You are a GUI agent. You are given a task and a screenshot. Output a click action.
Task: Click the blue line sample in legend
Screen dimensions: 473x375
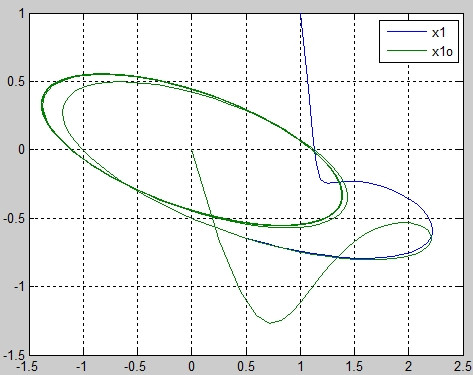coord(407,32)
